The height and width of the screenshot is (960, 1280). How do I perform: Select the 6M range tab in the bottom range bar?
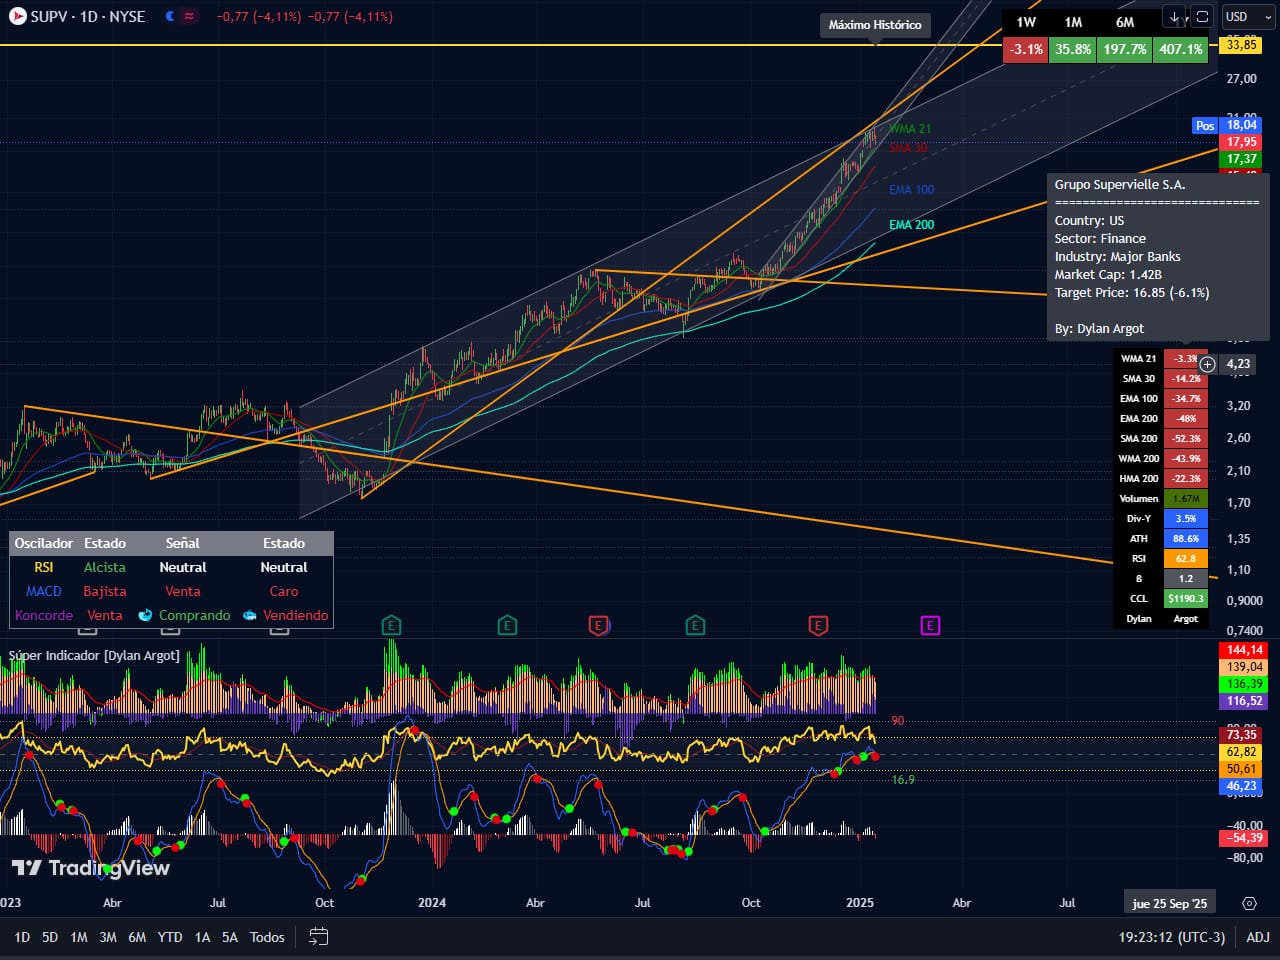point(137,937)
